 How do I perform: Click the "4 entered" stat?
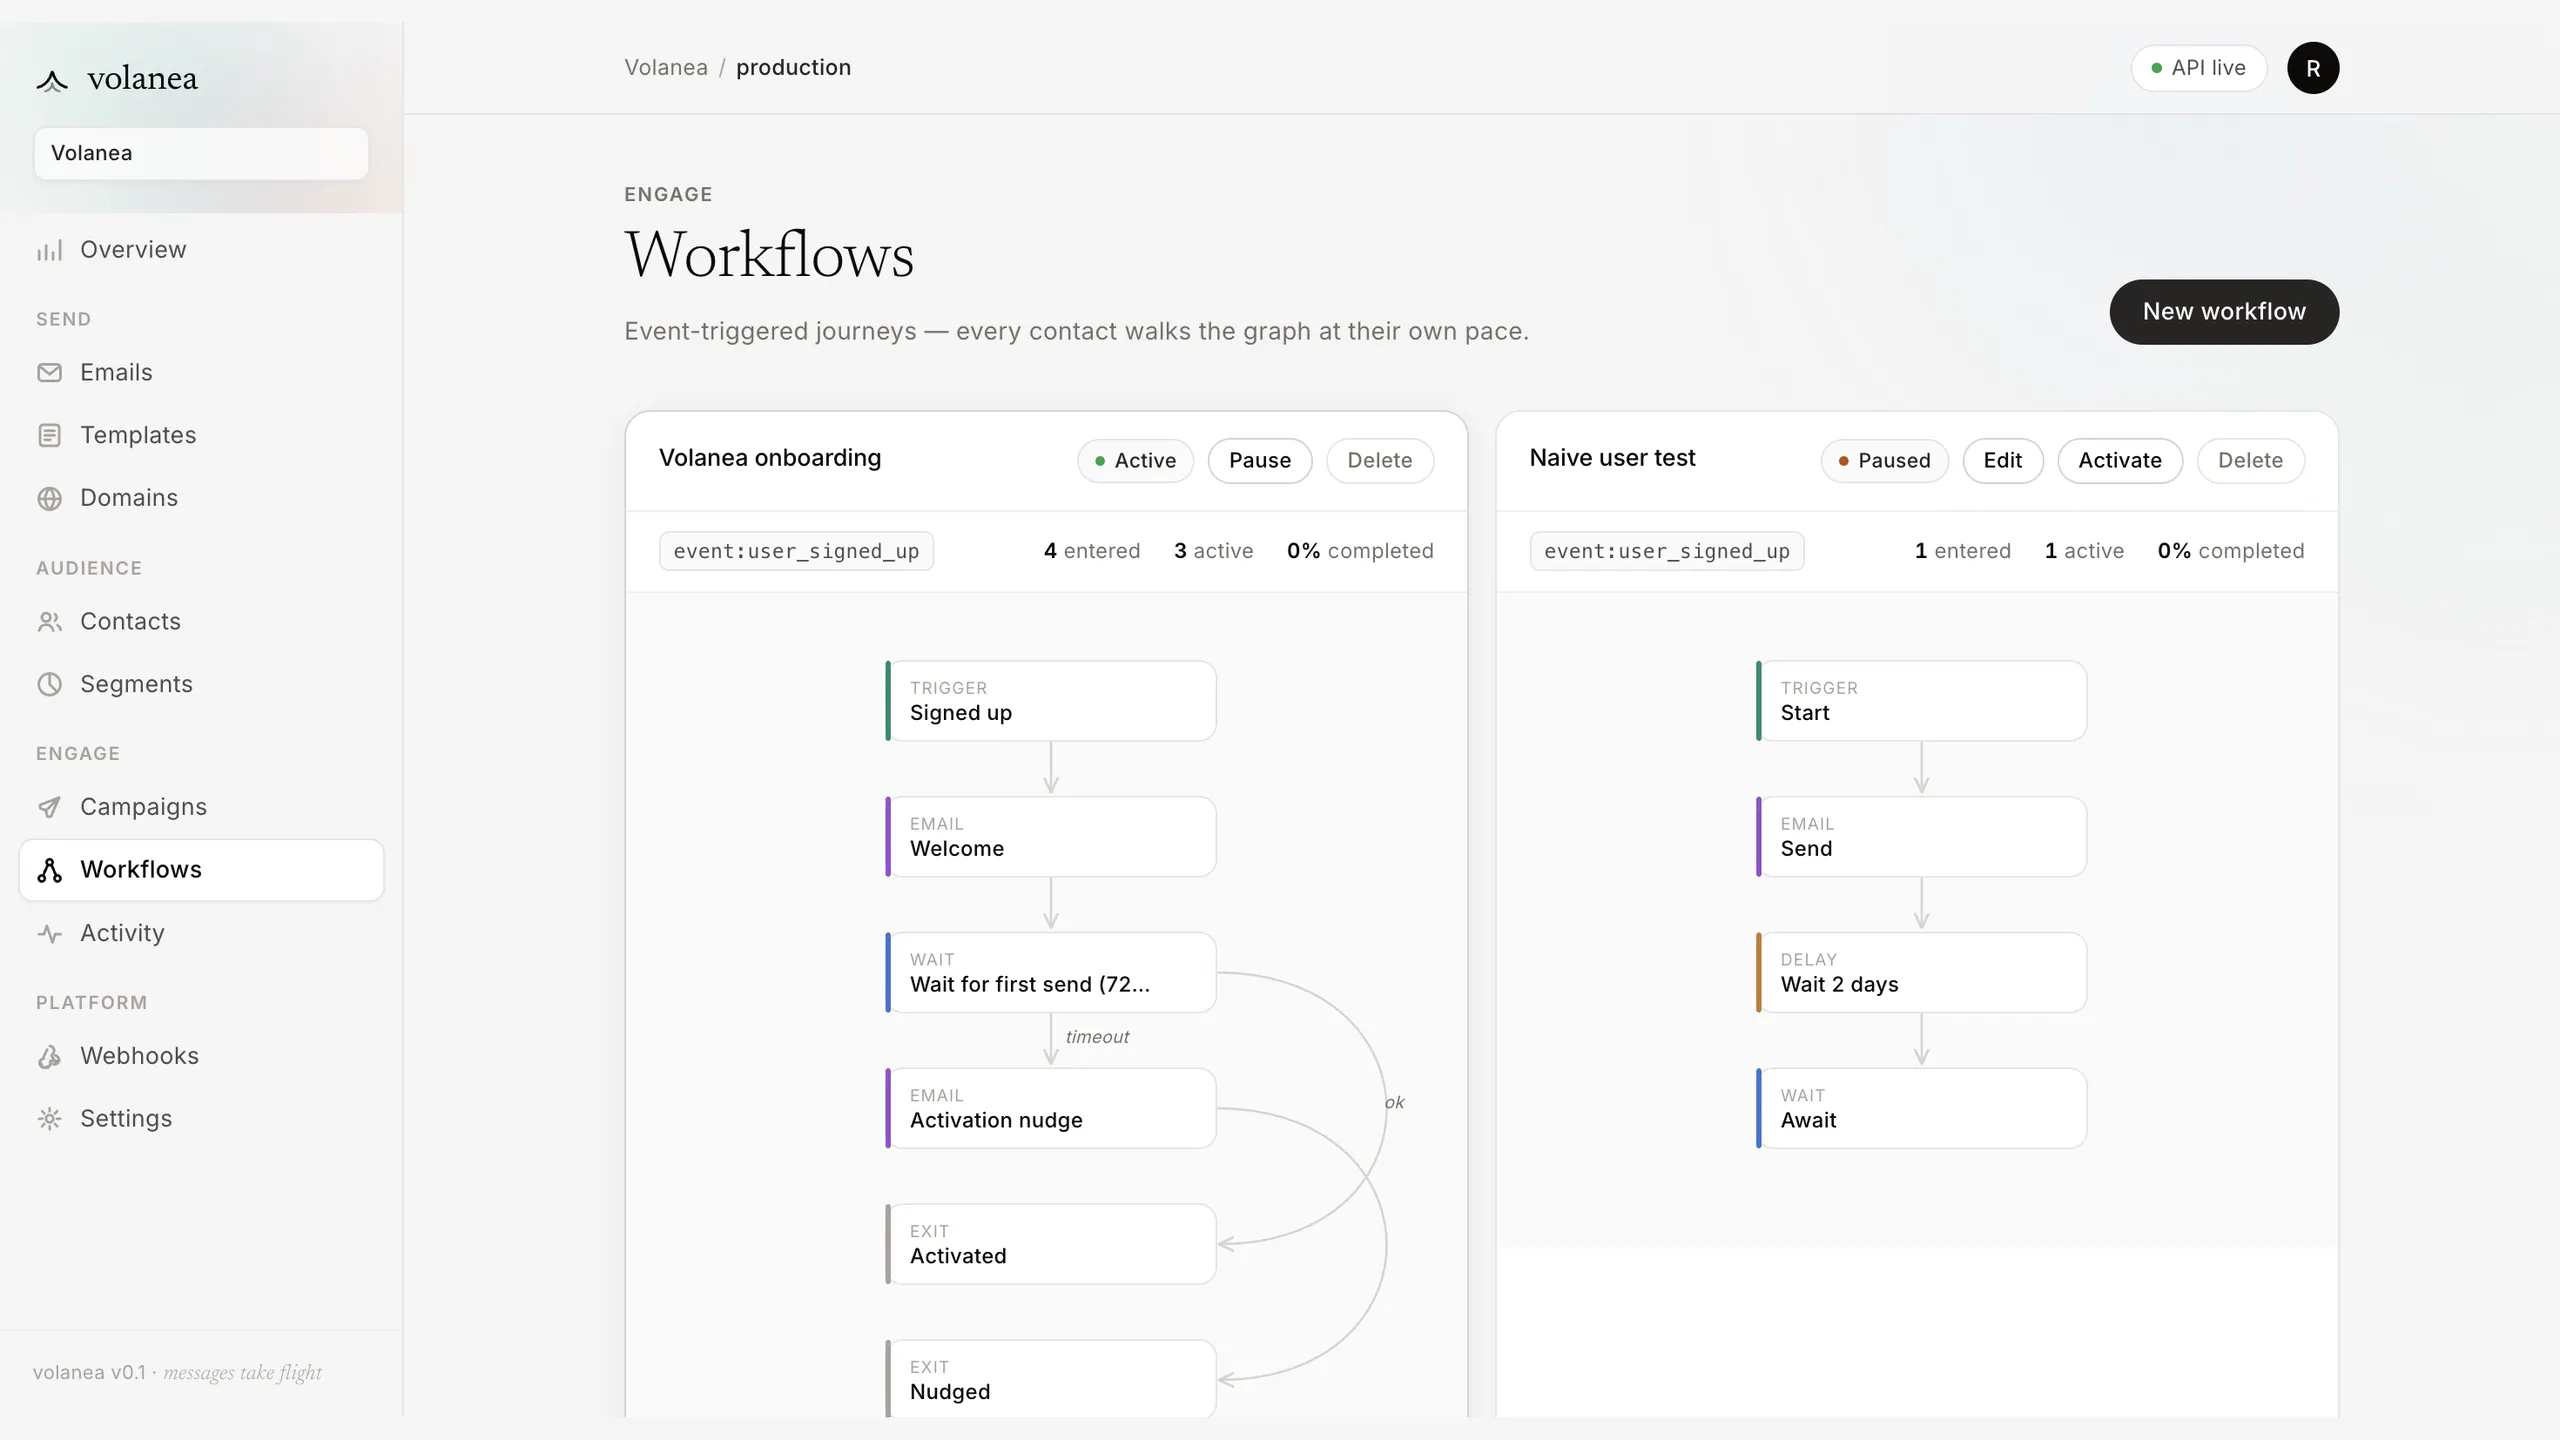coord(1092,552)
